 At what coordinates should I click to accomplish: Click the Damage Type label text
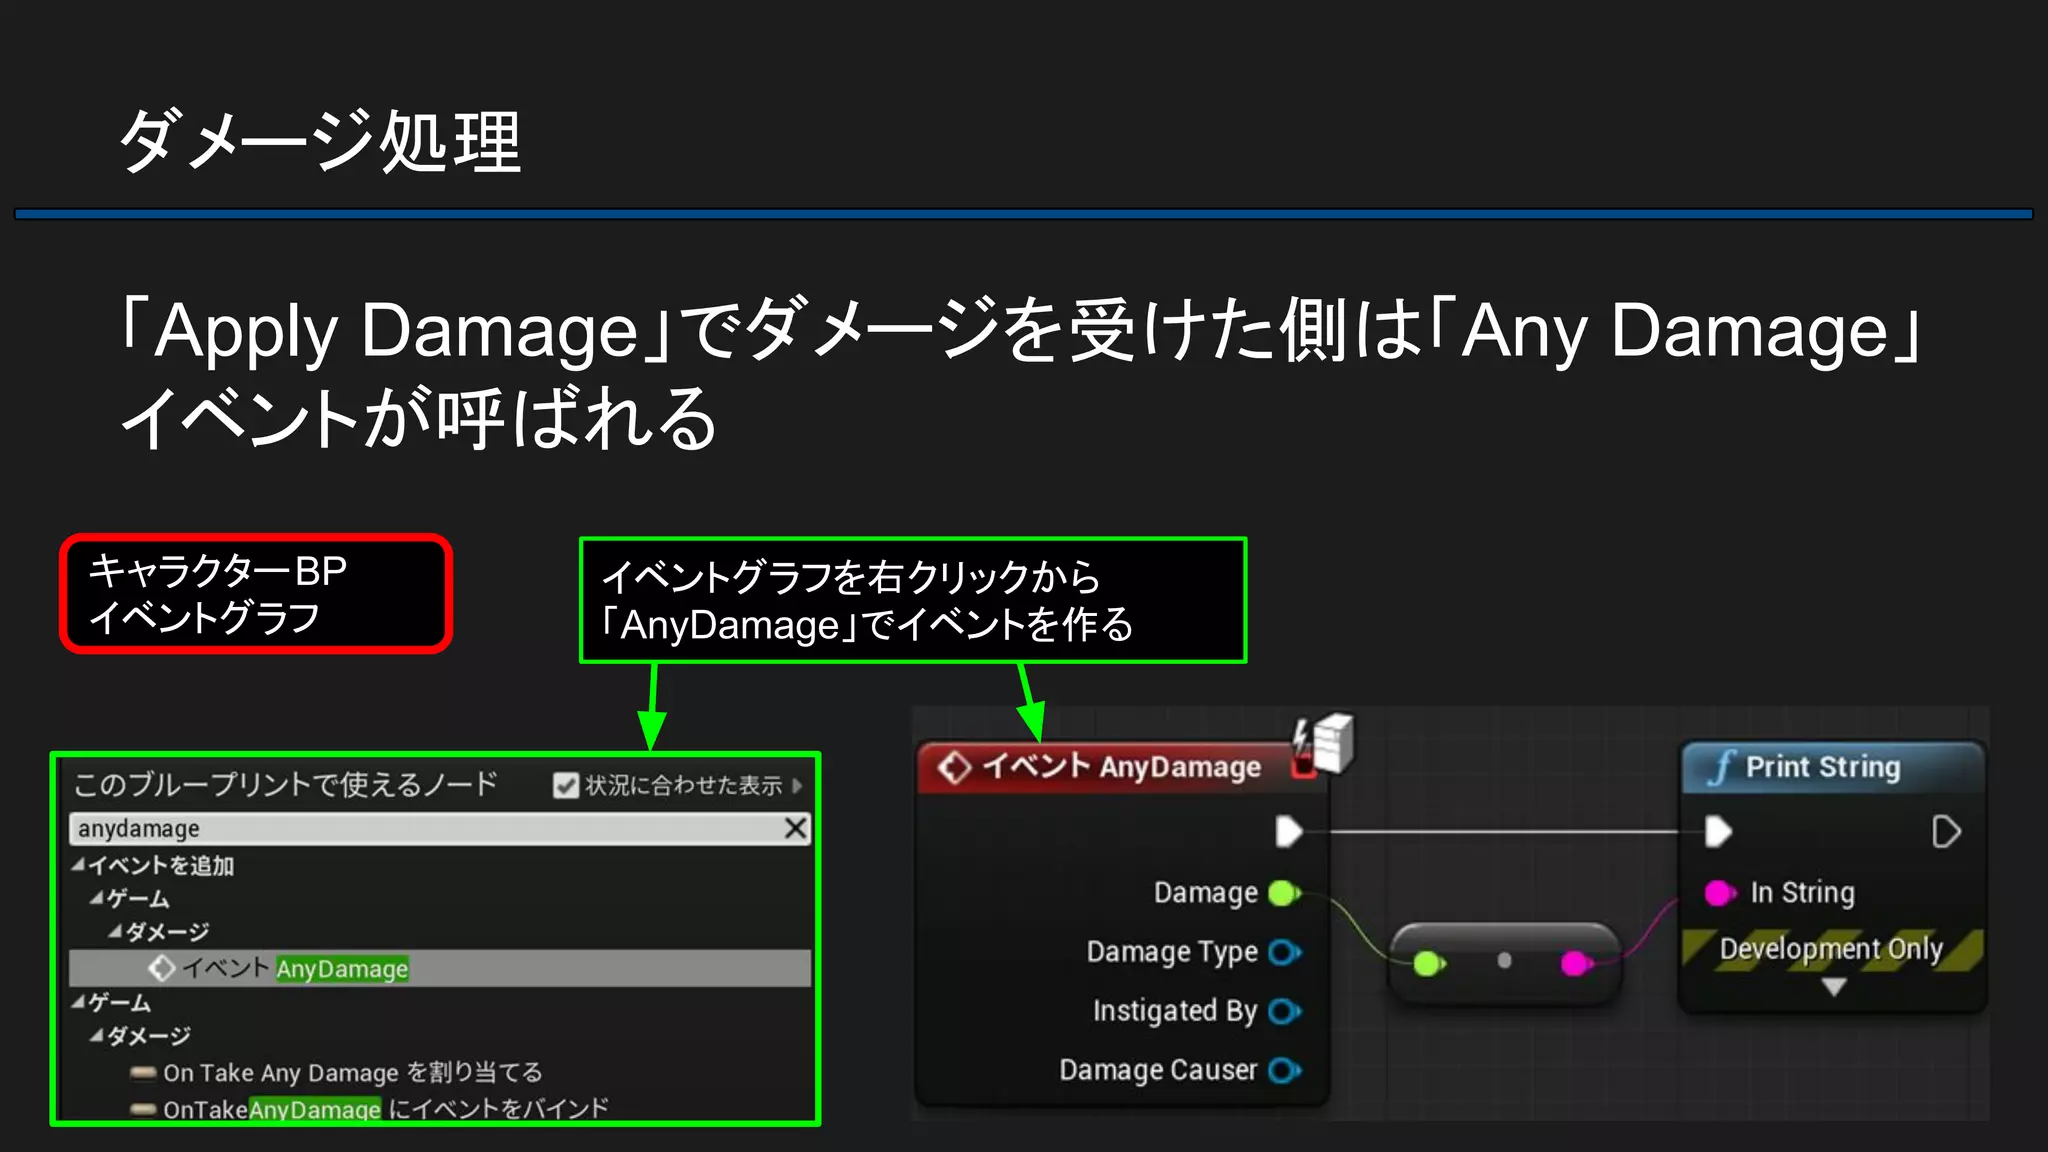[x=1172, y=952]
